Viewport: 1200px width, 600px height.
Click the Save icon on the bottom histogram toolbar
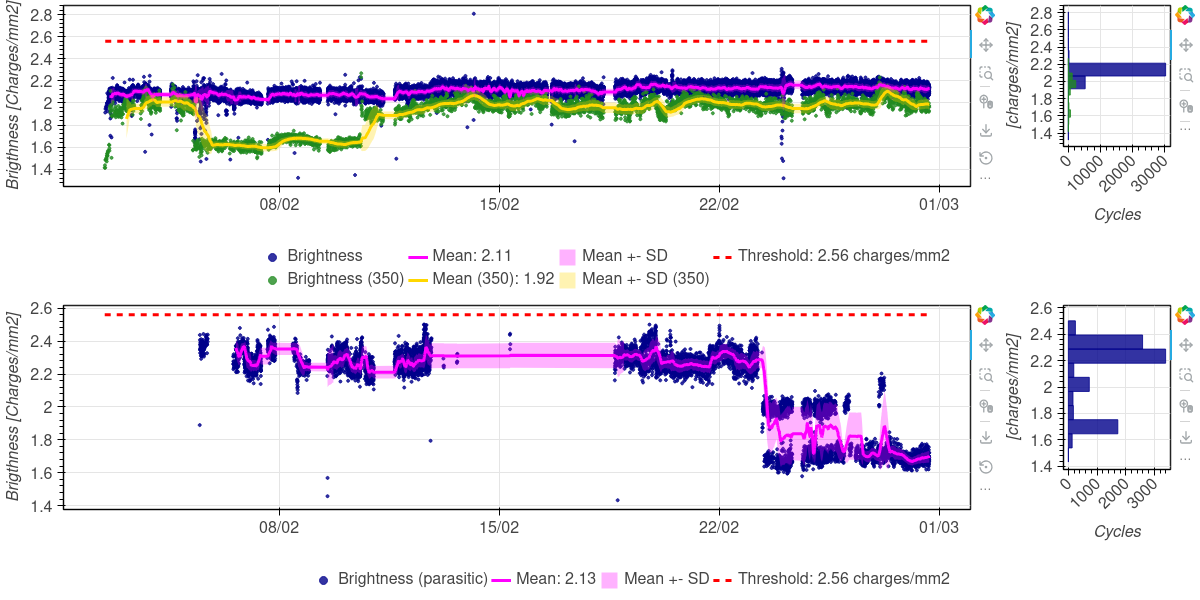1185,437
